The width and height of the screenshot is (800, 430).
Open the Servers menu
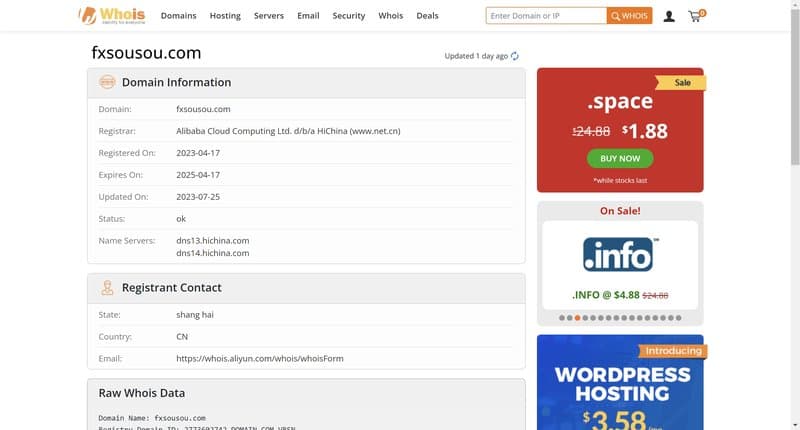[269, 16]
